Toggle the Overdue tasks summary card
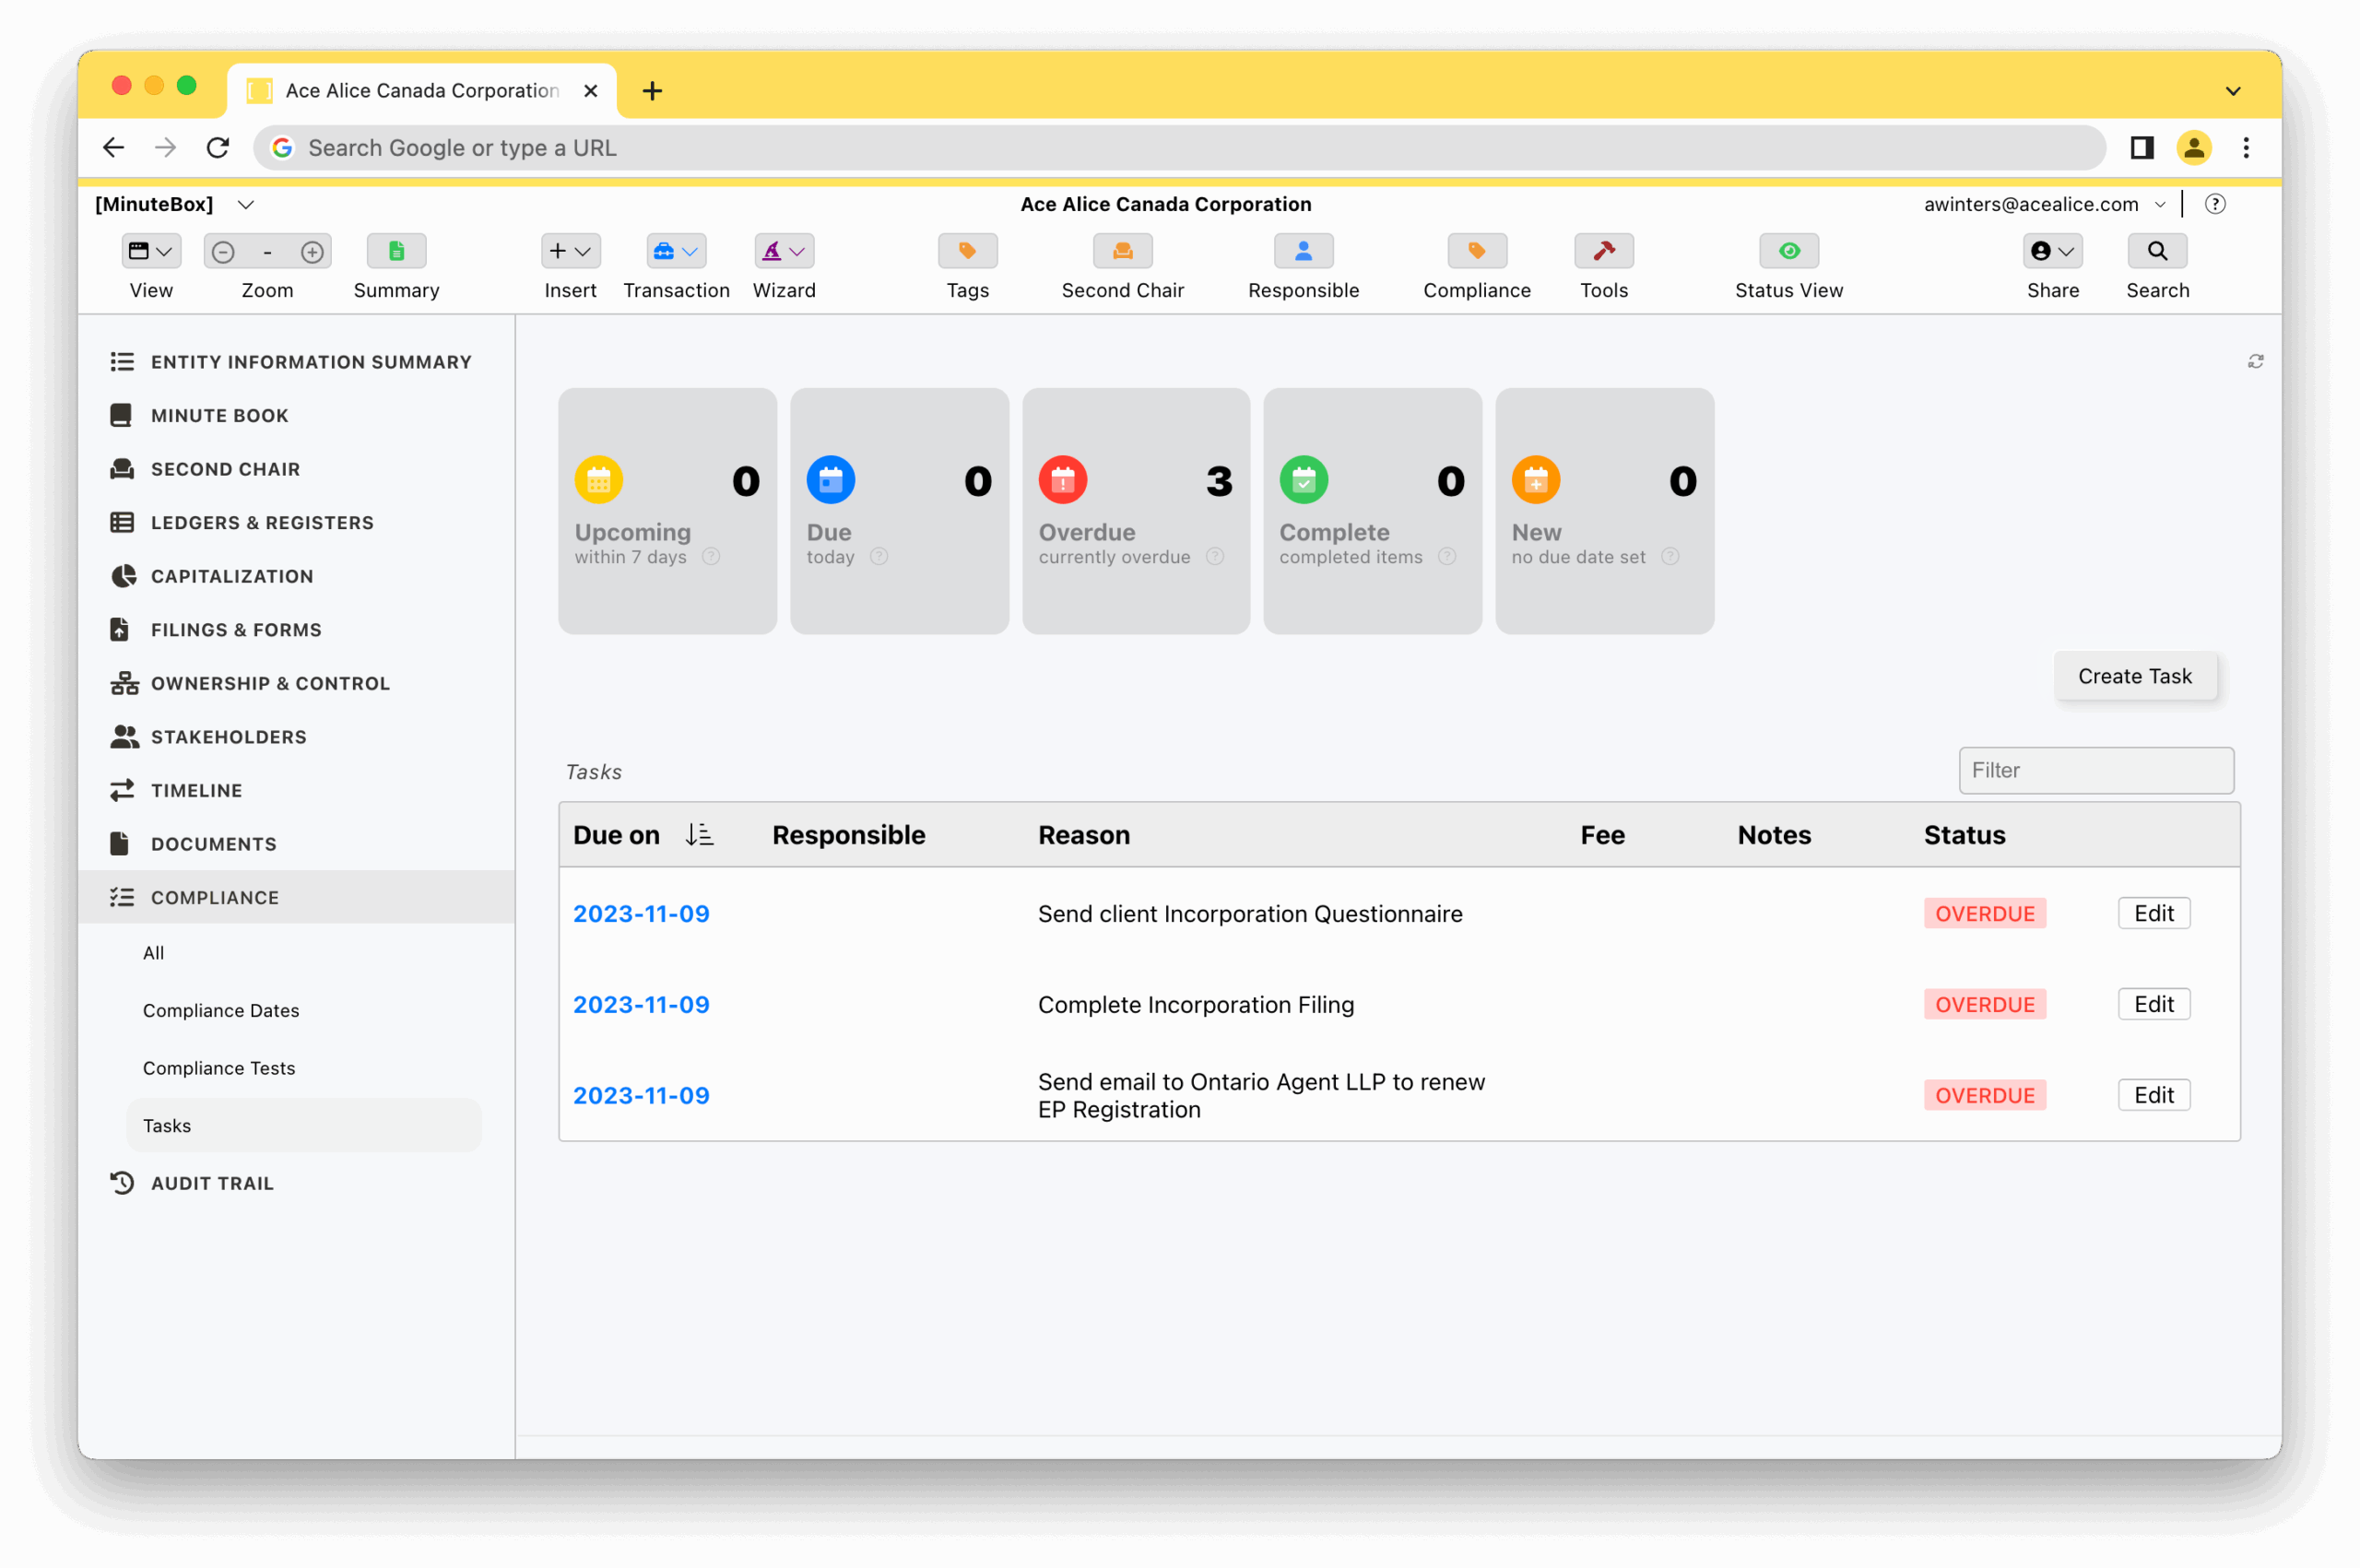Viewport: 2360px width, 1568px height. [x=1135, y=510]
